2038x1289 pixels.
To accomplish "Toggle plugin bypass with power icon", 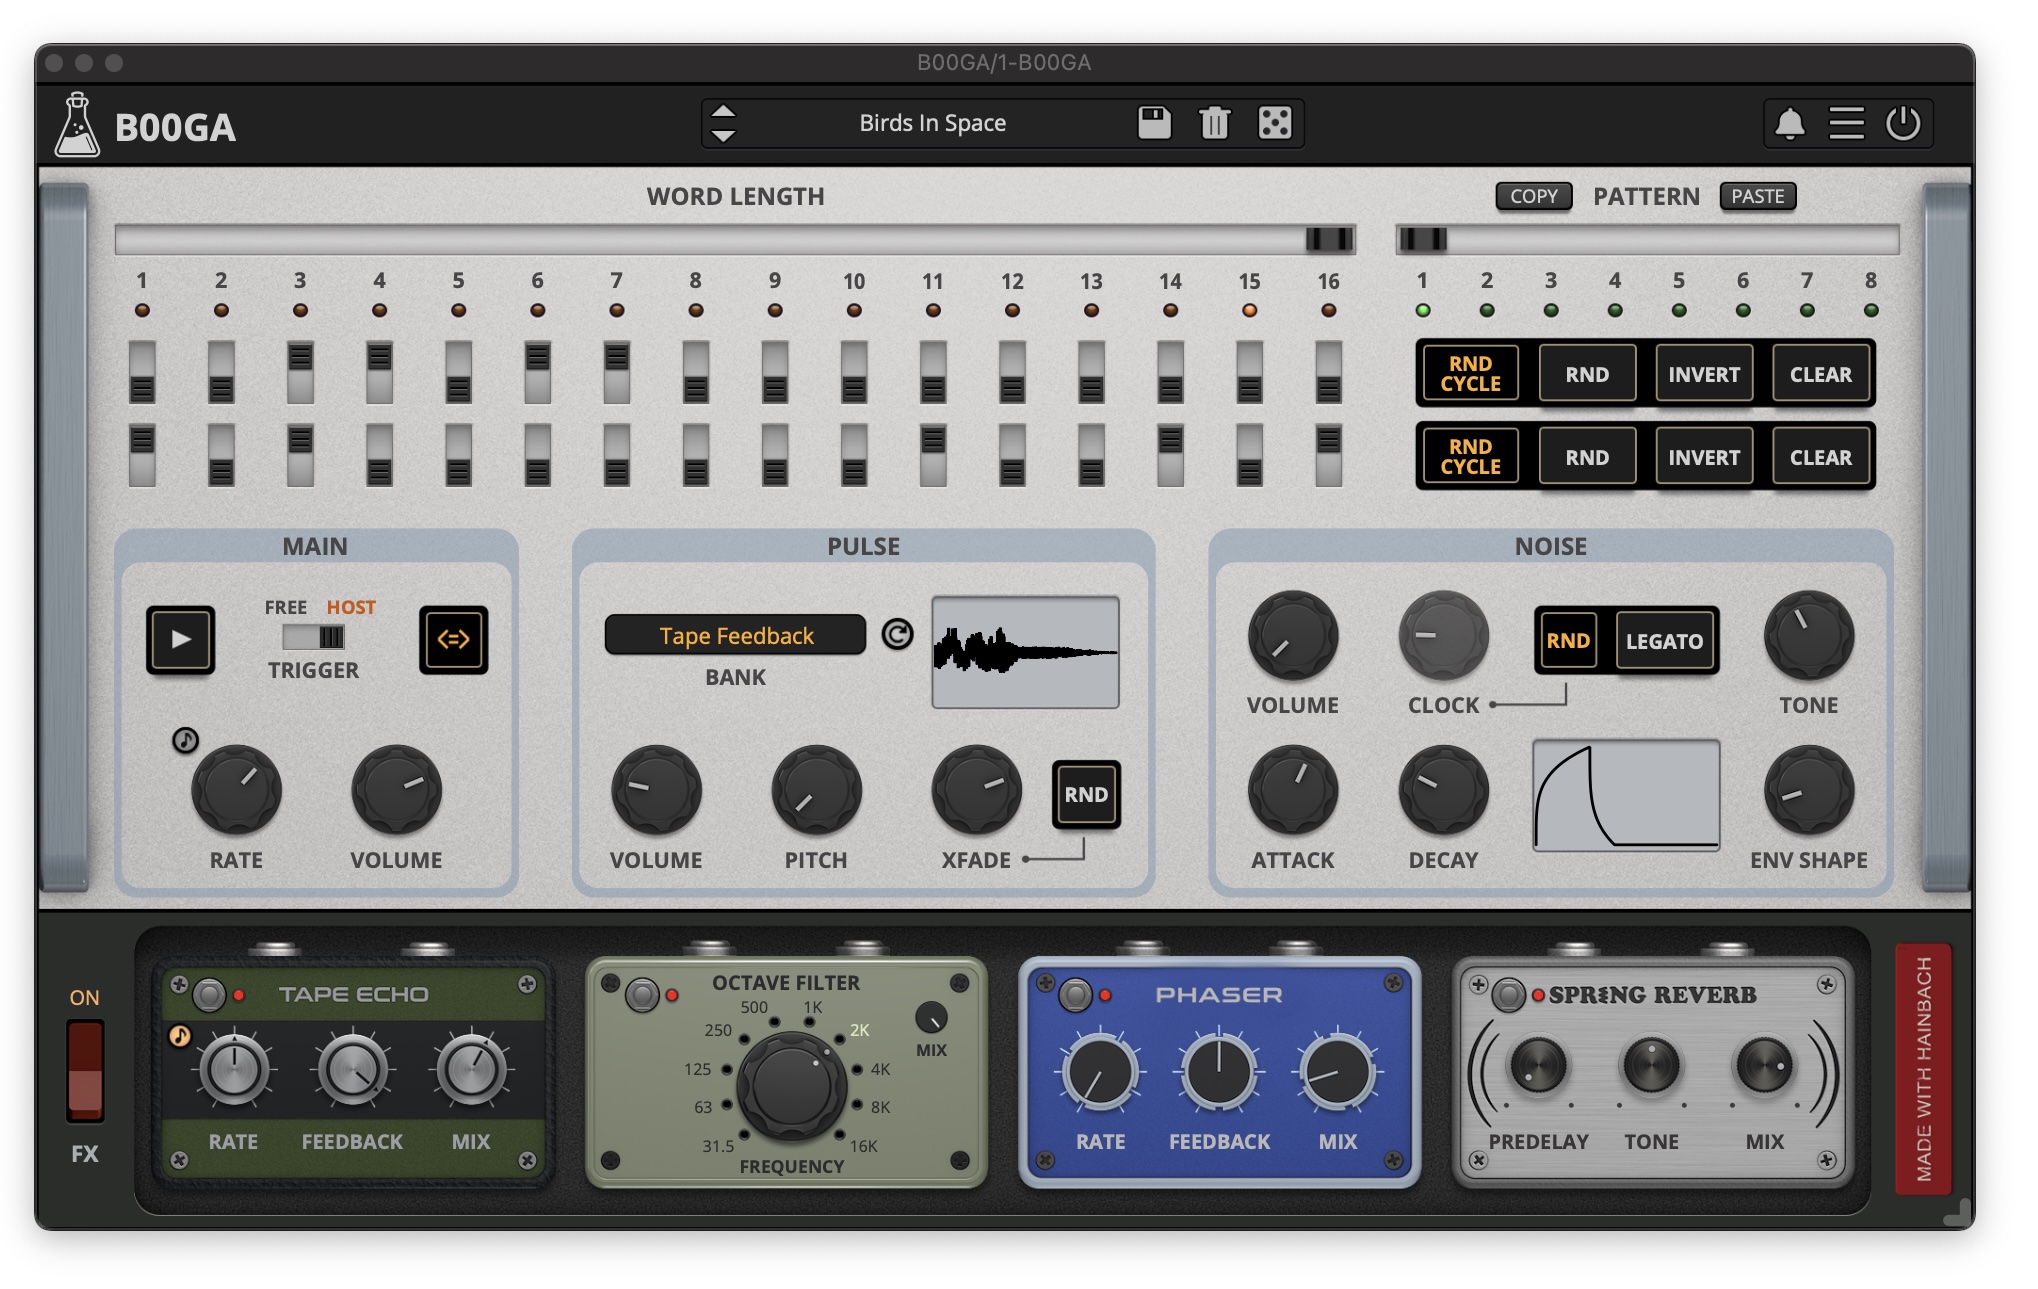I will point(1903,124).
